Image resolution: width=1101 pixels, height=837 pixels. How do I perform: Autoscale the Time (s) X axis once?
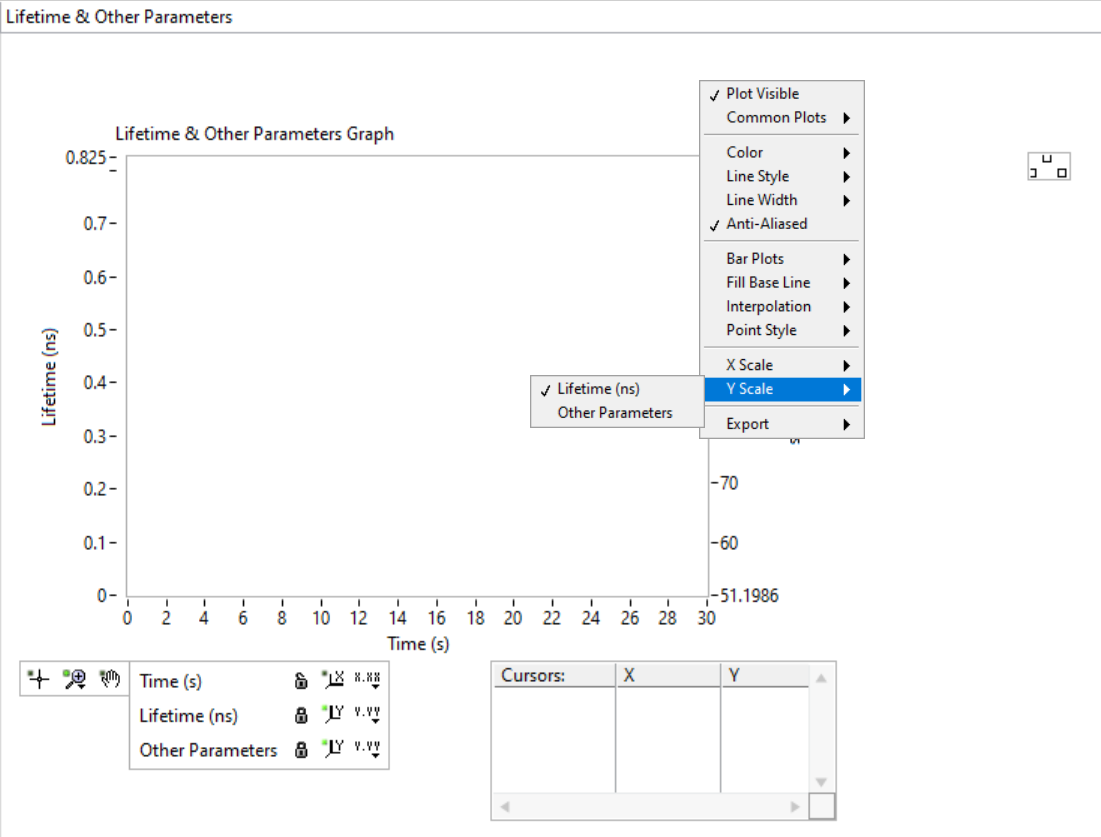point(333,679)
